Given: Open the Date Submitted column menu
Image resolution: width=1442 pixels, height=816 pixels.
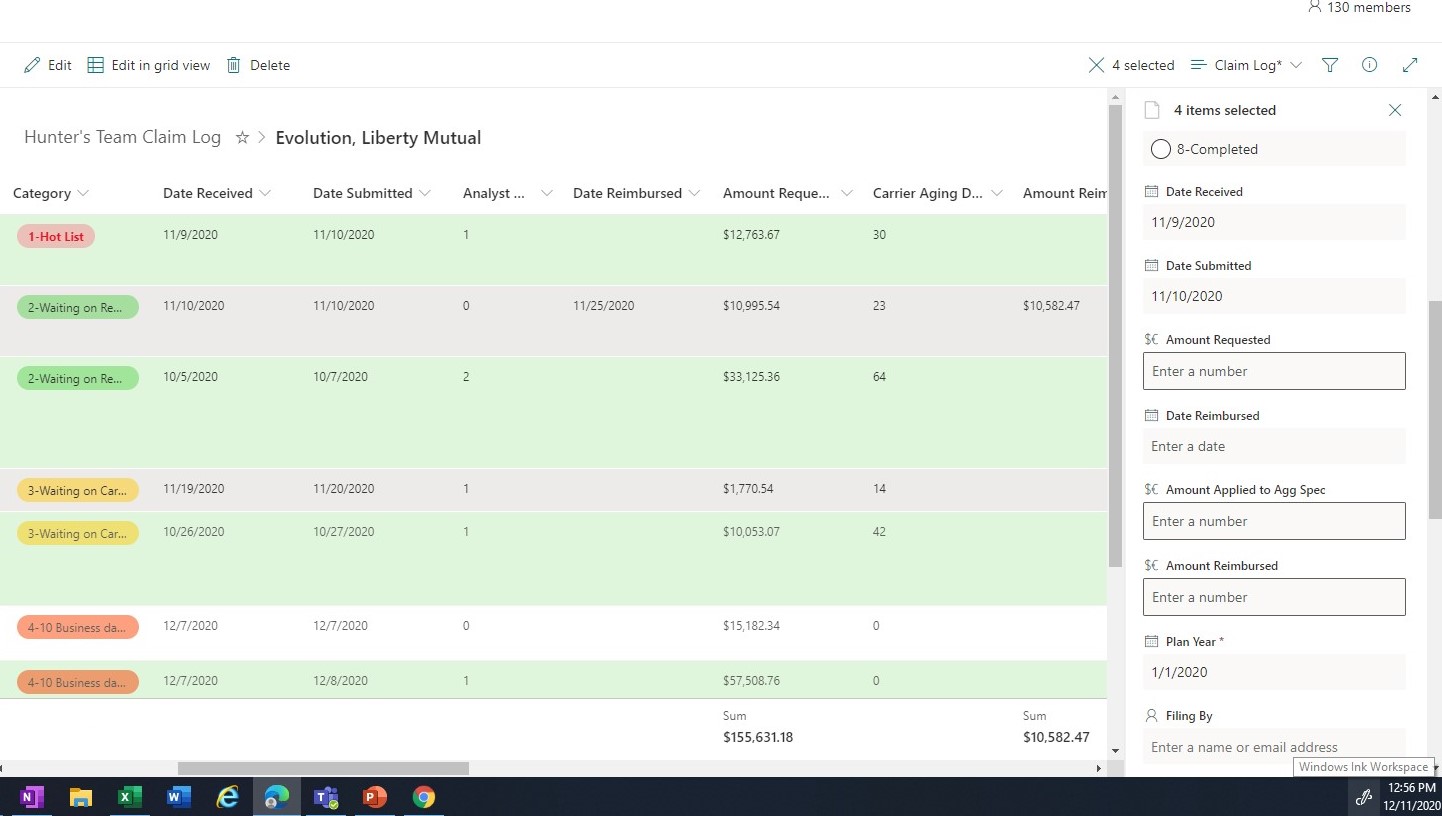Looking at the screenshot, I should 424,193.
